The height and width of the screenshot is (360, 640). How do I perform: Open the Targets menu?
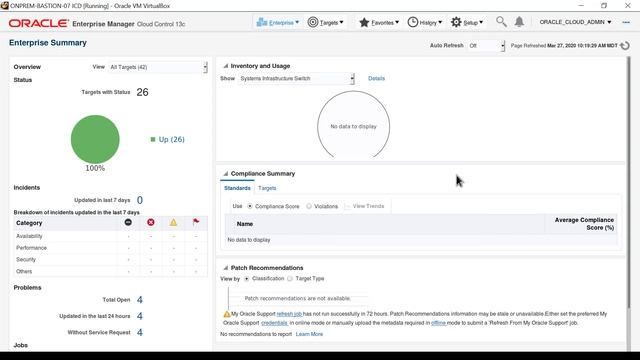coord(325,22)
